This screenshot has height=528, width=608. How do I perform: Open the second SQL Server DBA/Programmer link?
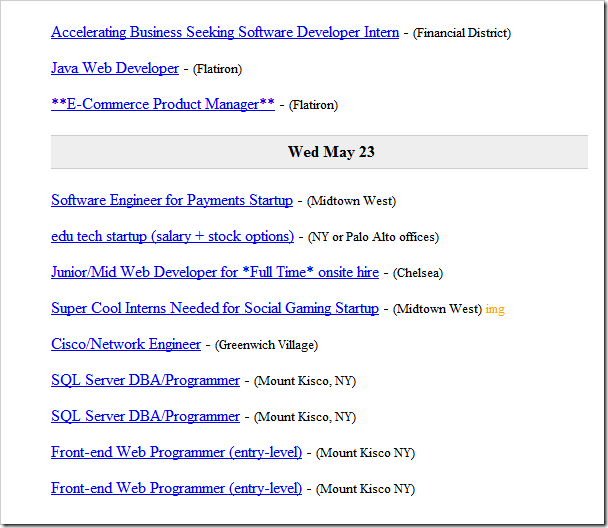145,416
